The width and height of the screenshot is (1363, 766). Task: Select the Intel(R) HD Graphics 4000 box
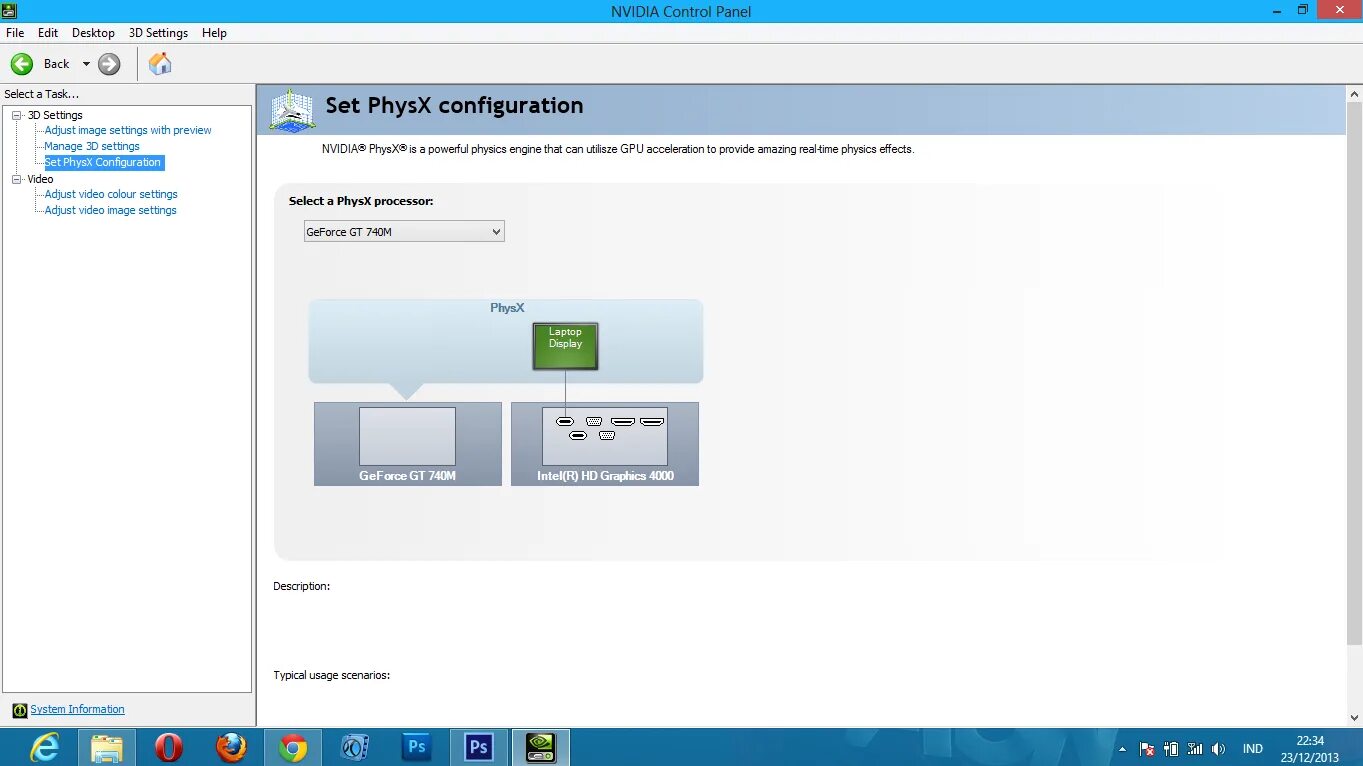[x=605, y=444]
